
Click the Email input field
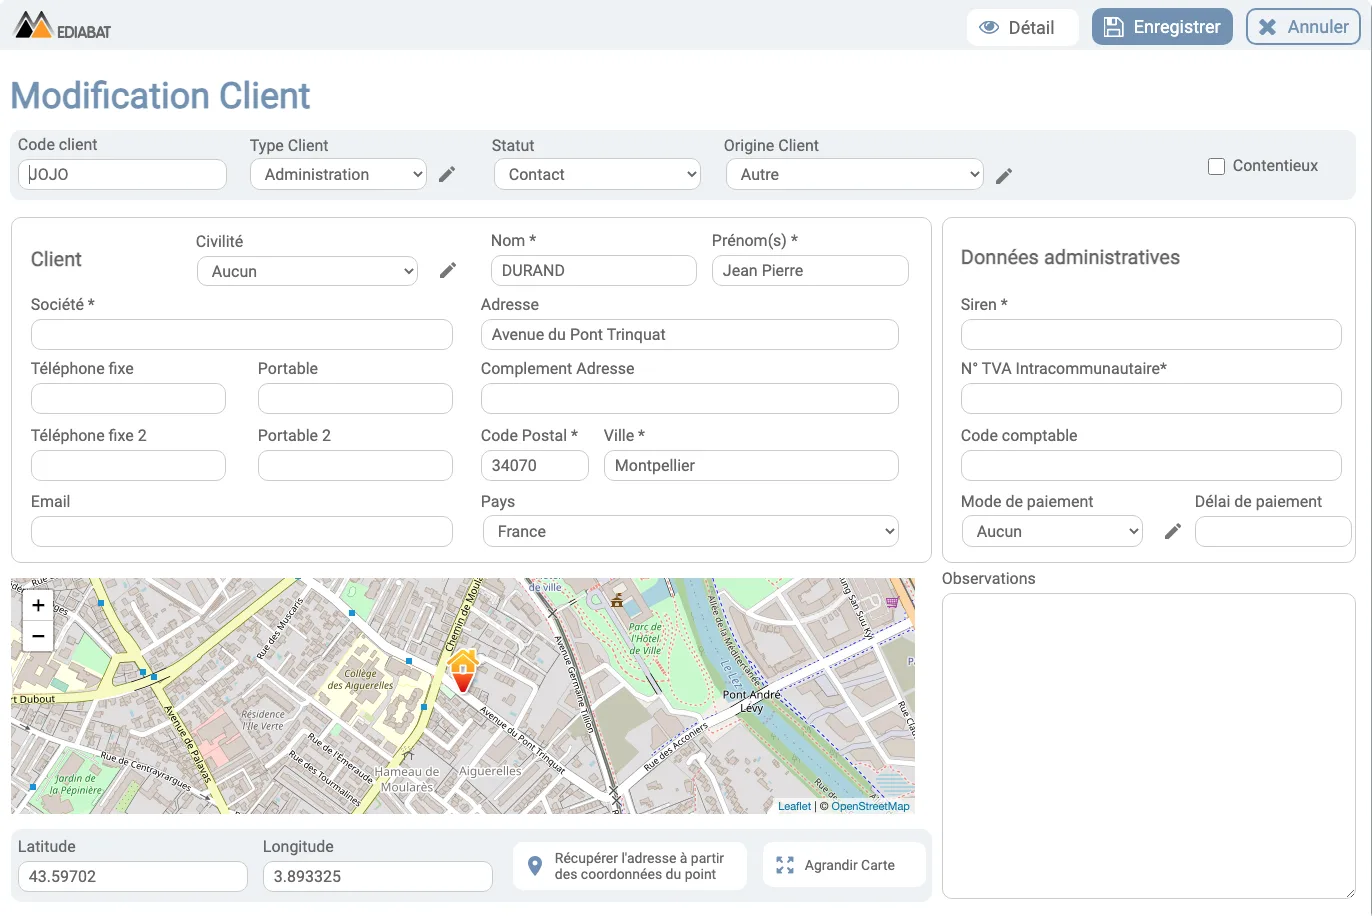tap(242, 531)
